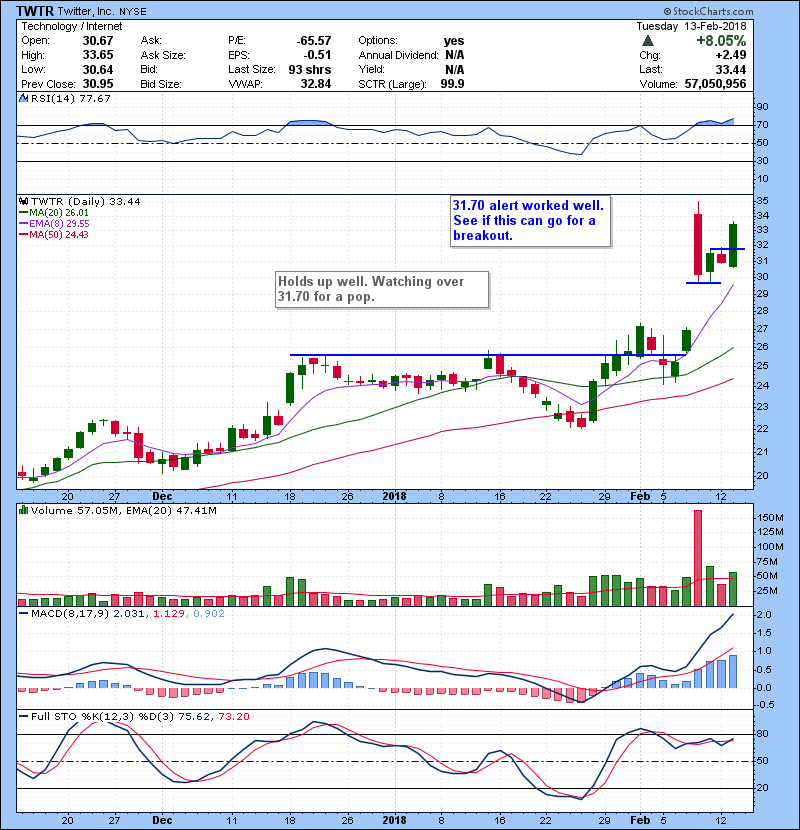Click the Annual Dividend label
Screen dimensions: 800x830
click(x=399, y=55)
